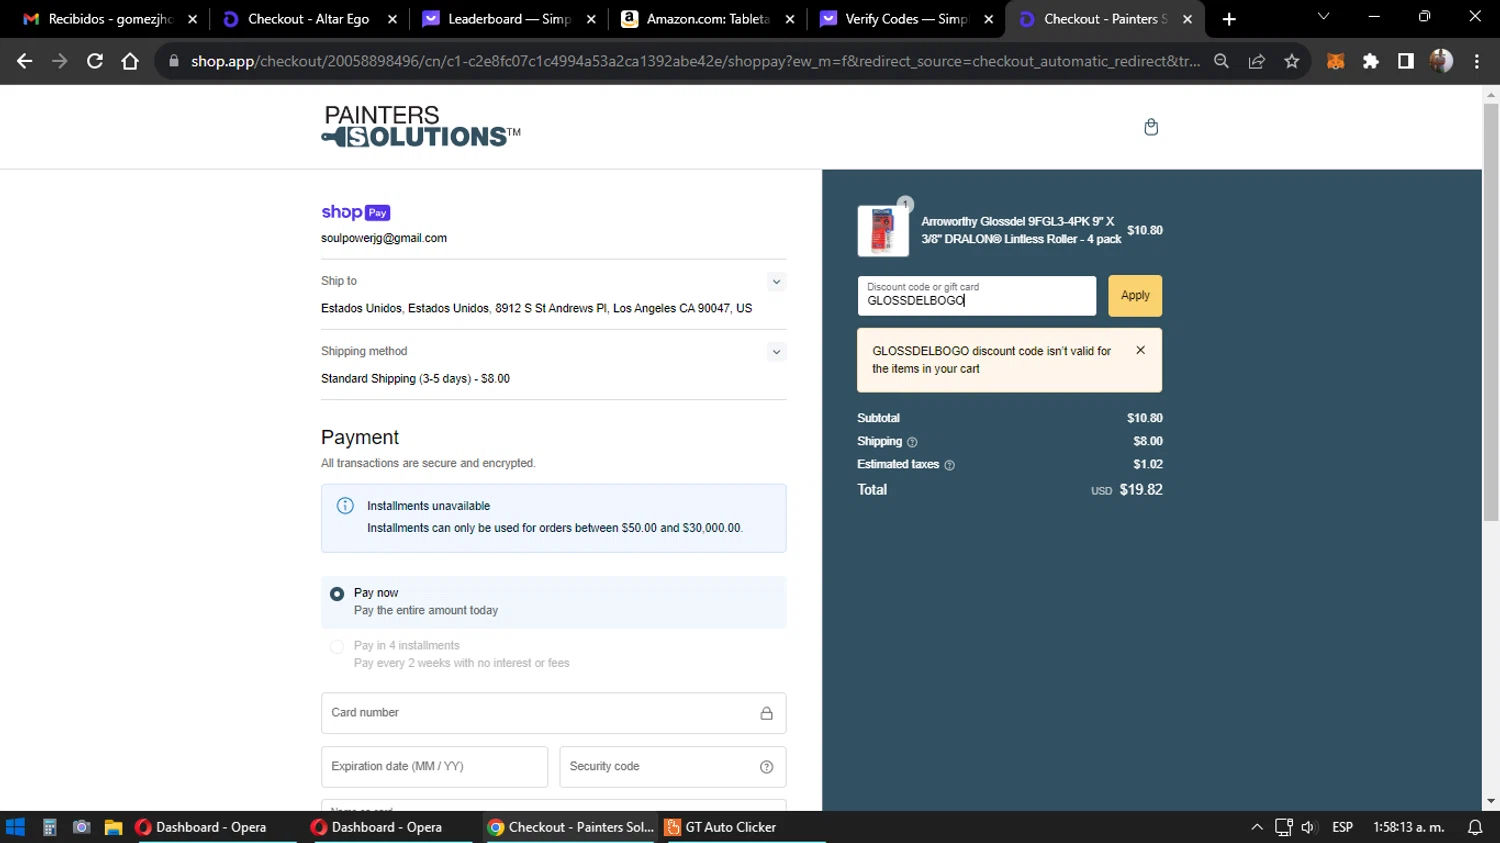Image resolution: width=1500 pixels, height=843 pixels.
Task: Click the Estimated taxes help icon
Action: point(949,465)
